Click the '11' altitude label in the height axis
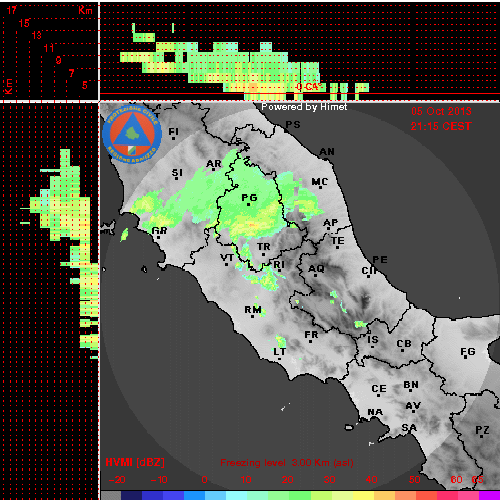The width and height of the screenshot is (500, 500). coord(49,48)
